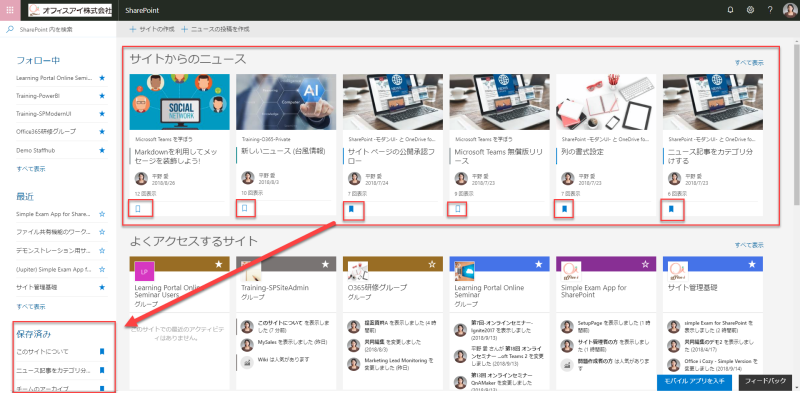
Task: Click フィードバック button
Action: (x=764, y=382)
